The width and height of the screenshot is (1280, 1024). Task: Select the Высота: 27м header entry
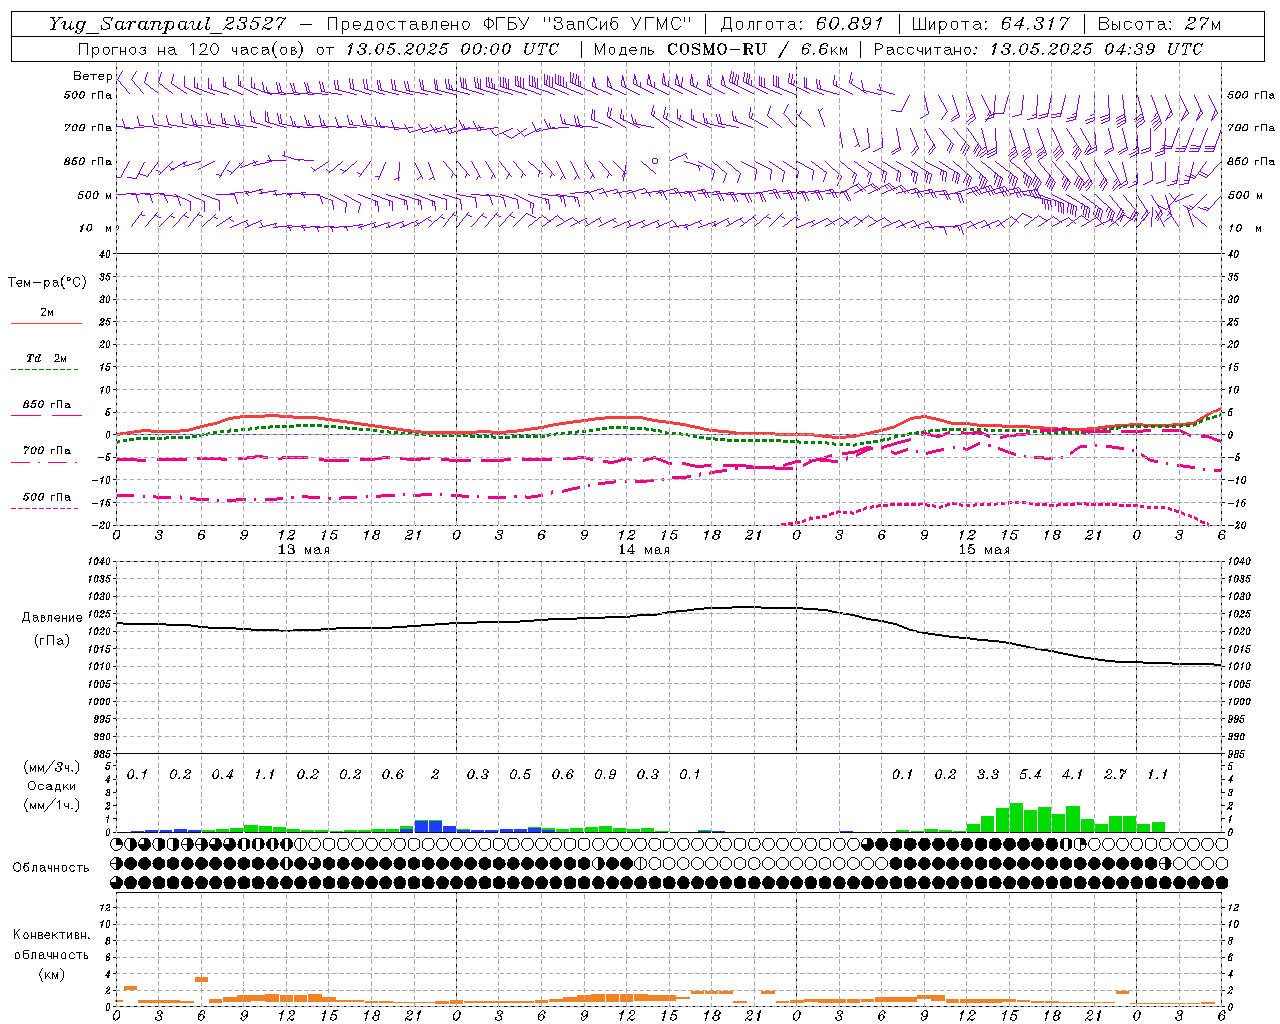click(x=1159, y=24)
